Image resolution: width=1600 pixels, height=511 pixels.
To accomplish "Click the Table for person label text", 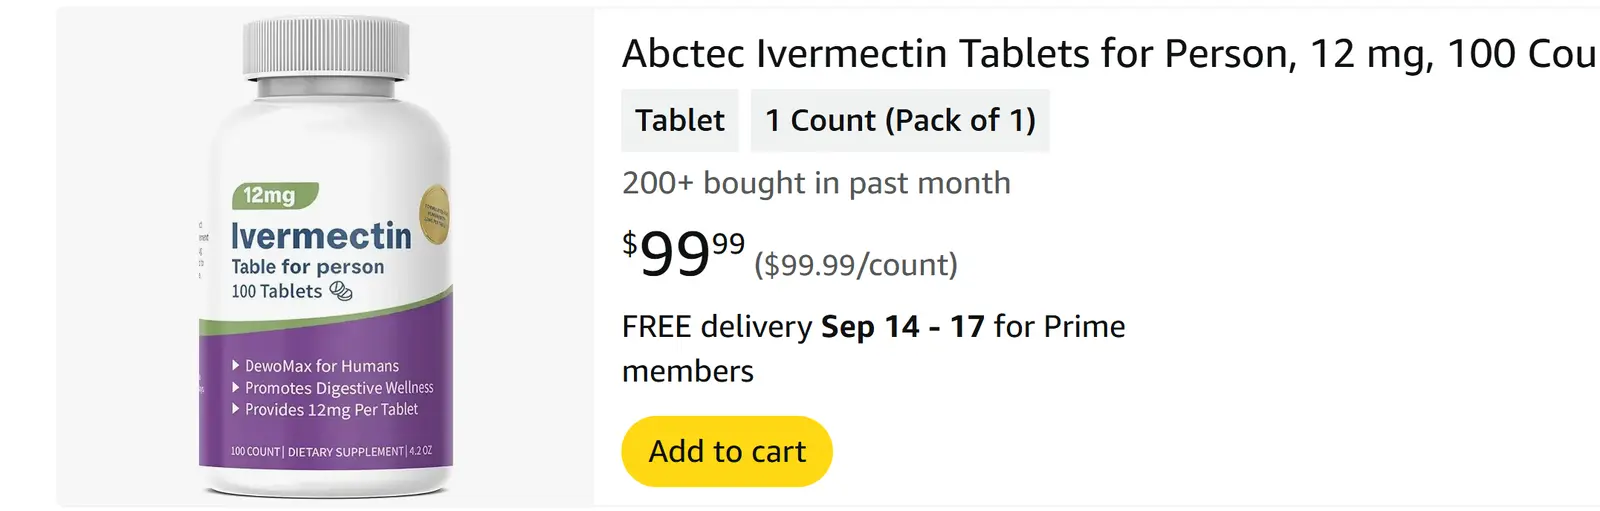I will 308,267.
